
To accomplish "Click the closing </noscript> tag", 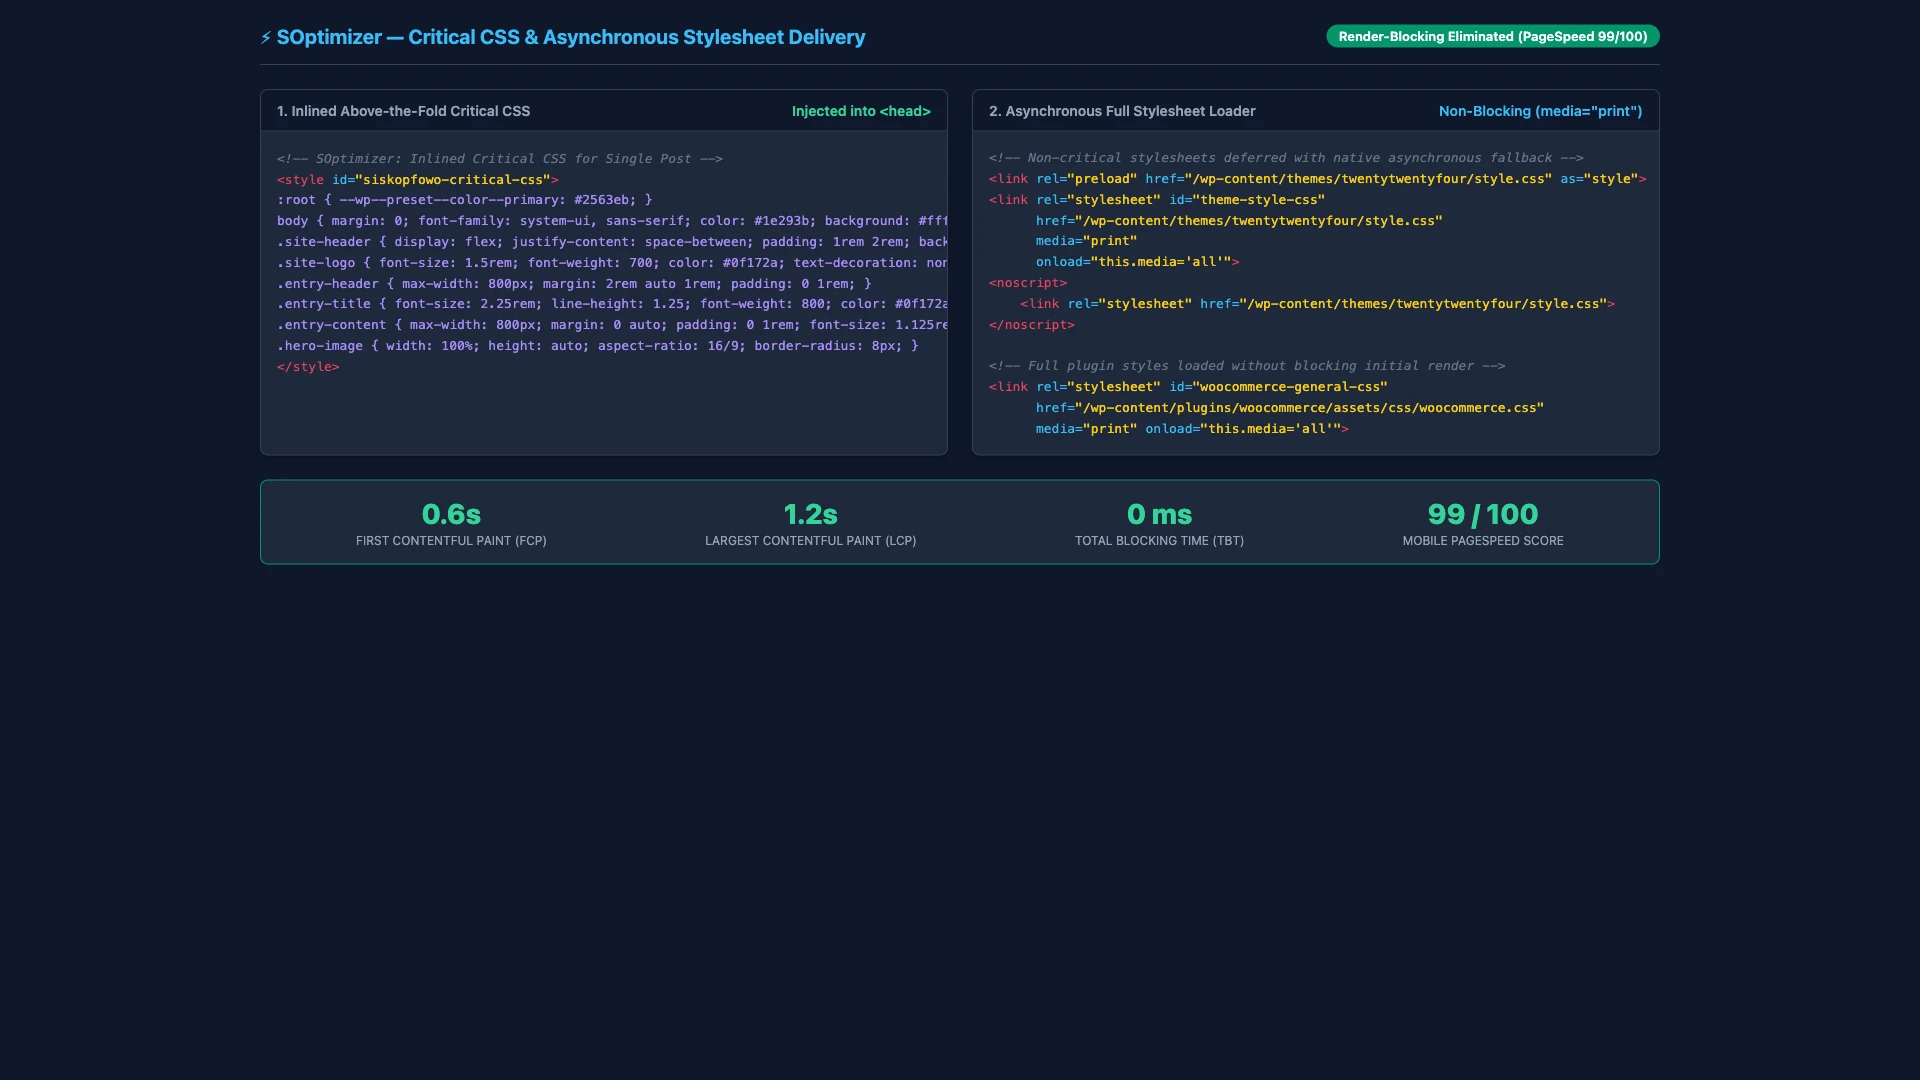I will 1032,325.
